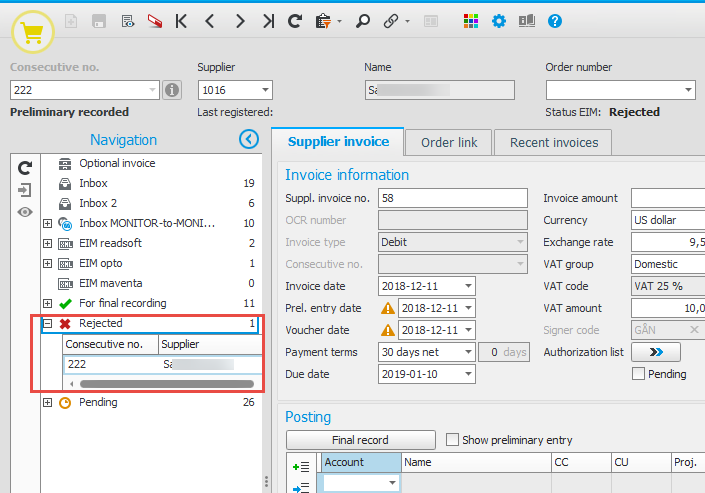Screen dimensions: 705x493
Task: Switch to the Order link tab
Action: tap(448, 143)
